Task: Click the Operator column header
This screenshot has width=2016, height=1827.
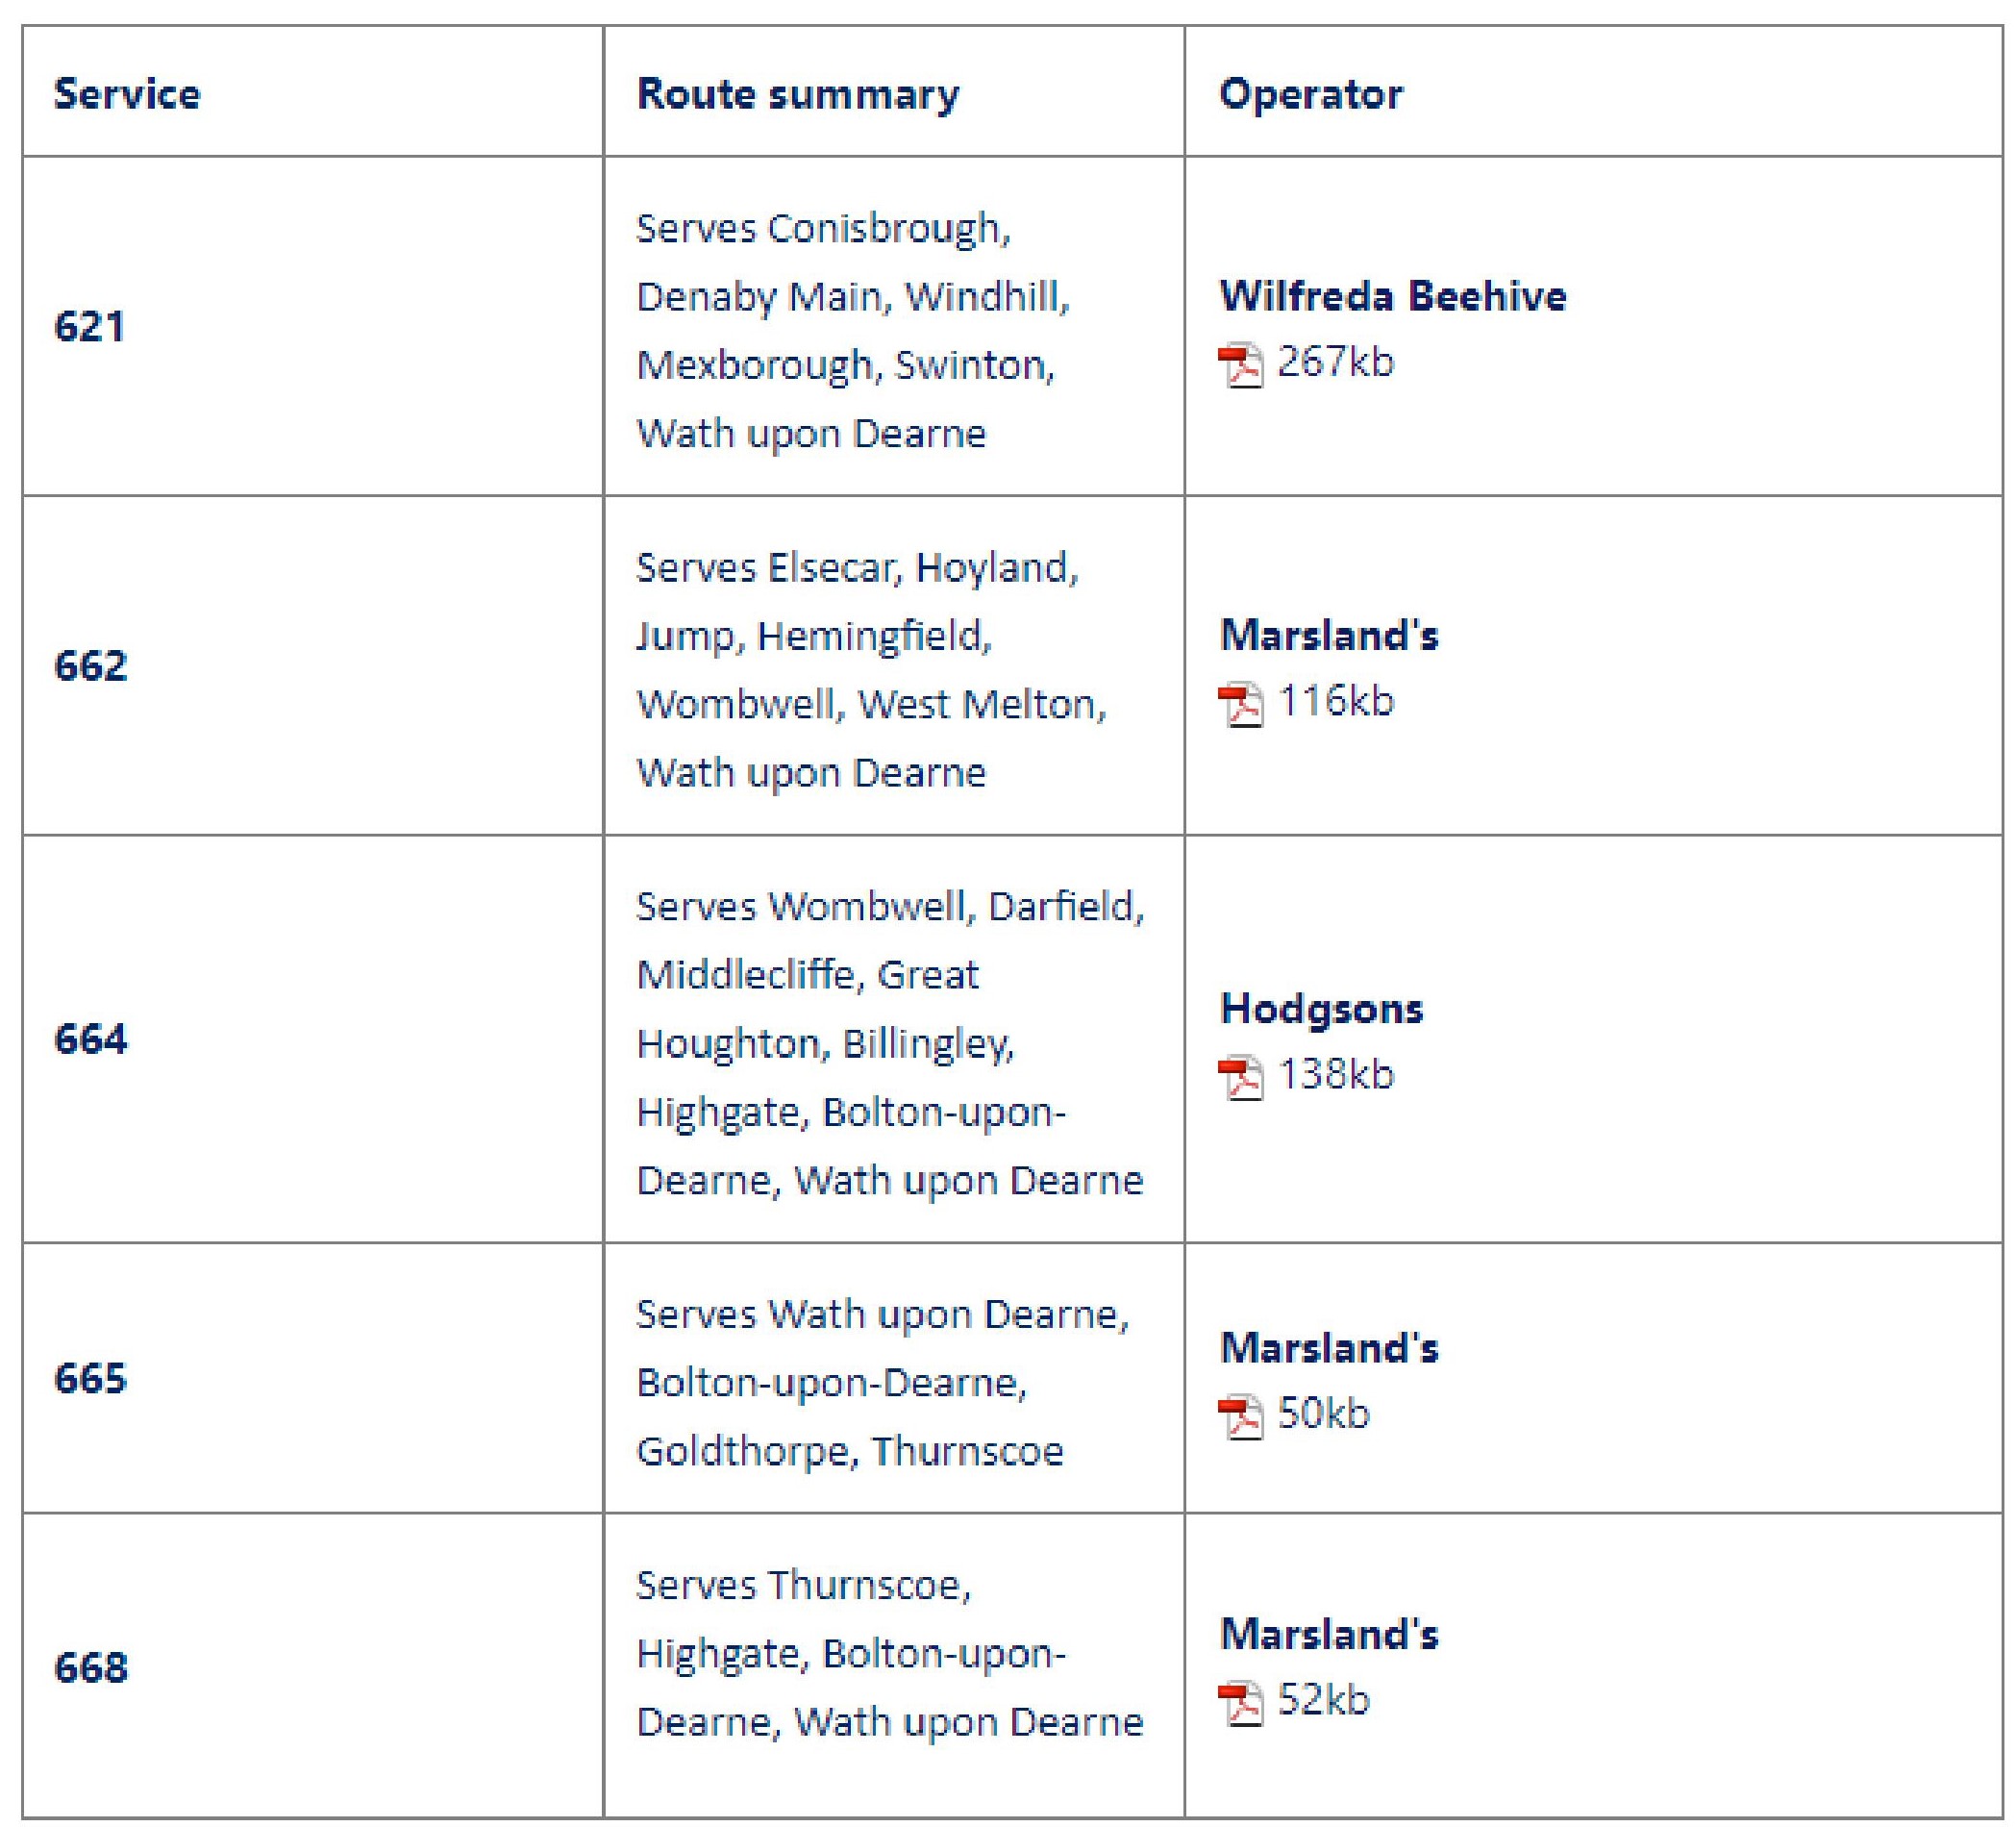Action: coord(1311,94)
